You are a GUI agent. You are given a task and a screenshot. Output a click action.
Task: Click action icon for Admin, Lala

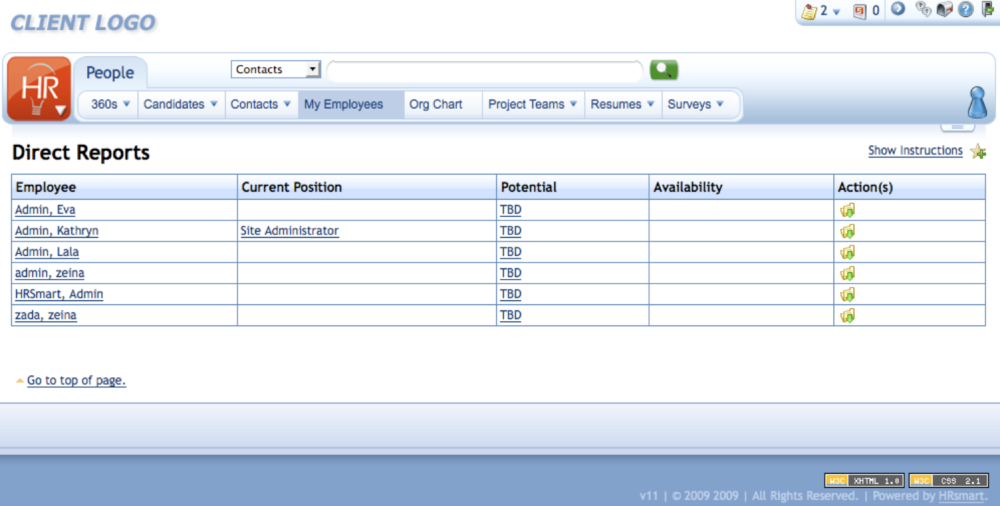[x=848, y=252]
